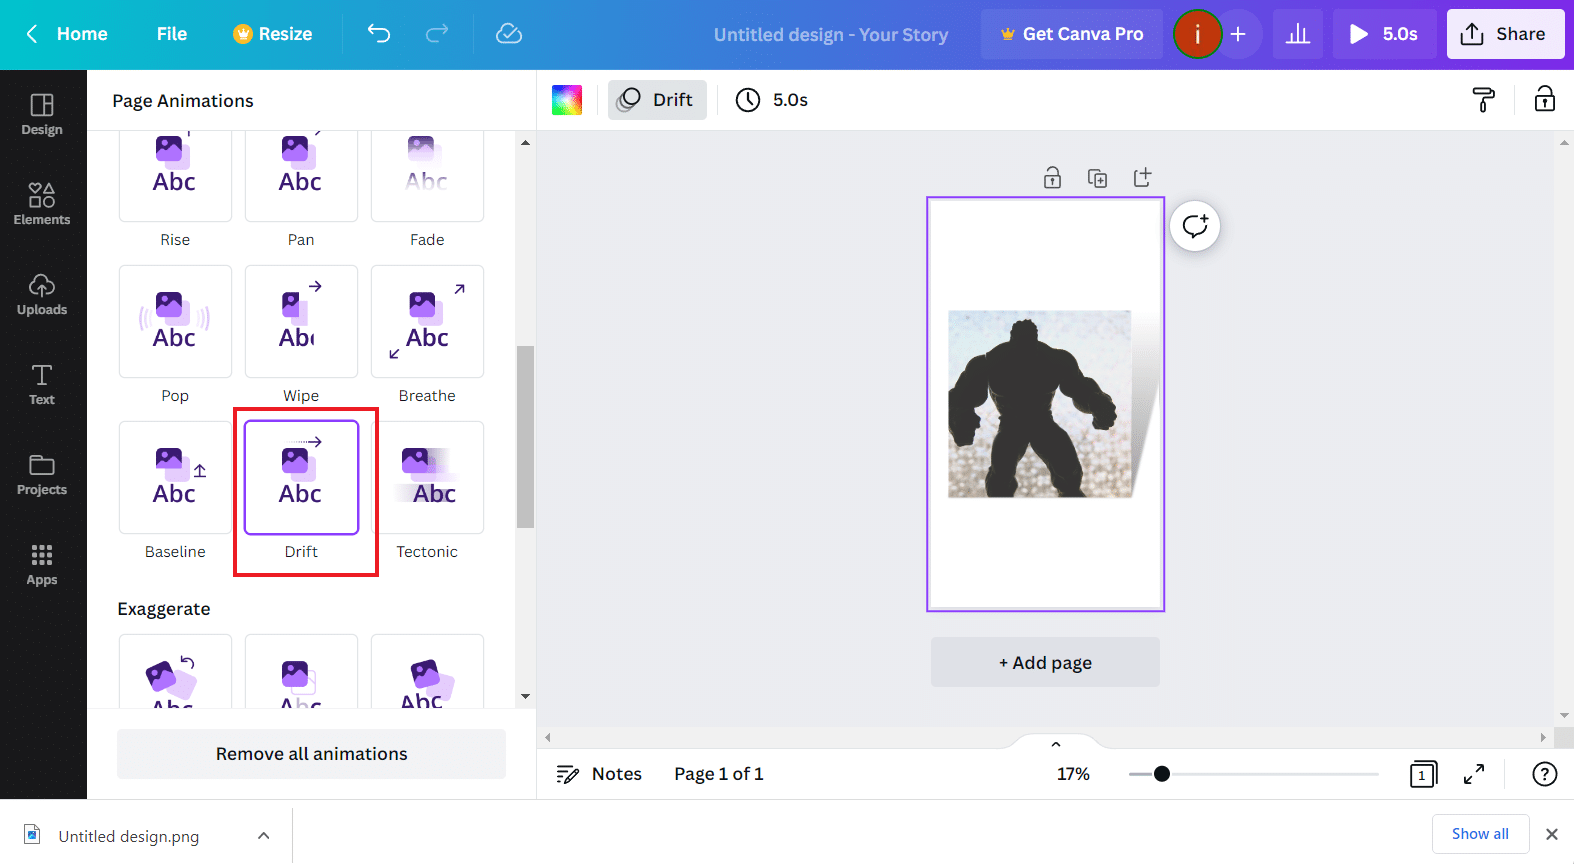This screenshot has width=1574, height=864.
Task: Apply the Pop page animation
Action: 175,321
